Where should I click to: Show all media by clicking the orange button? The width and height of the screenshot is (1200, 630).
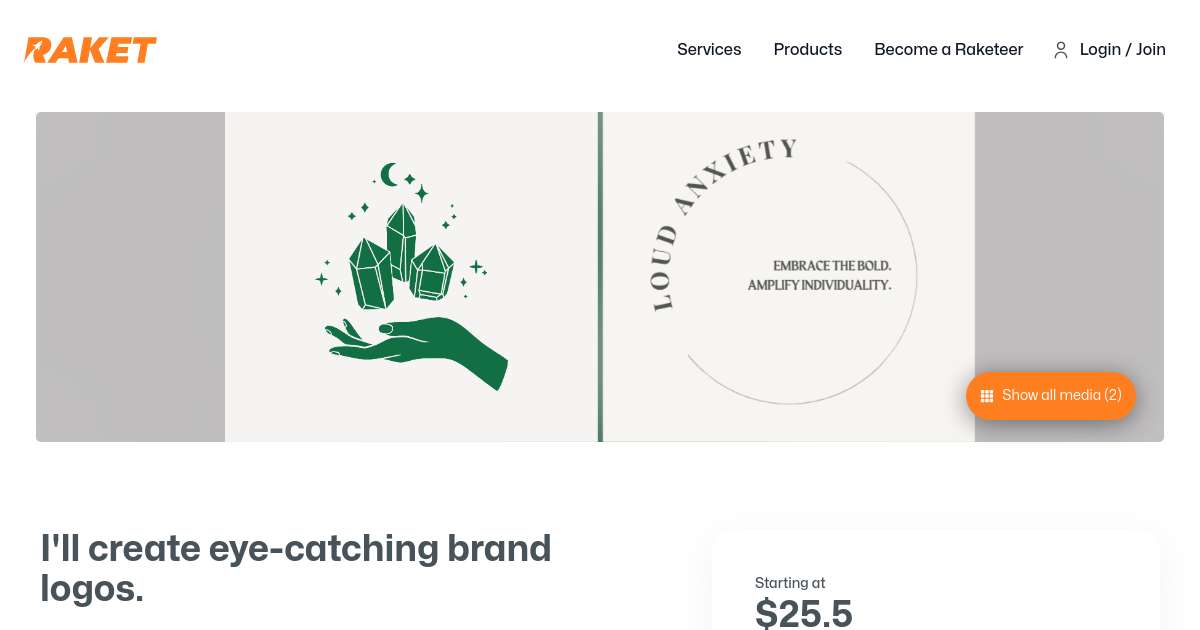(x=1050, y=395)
